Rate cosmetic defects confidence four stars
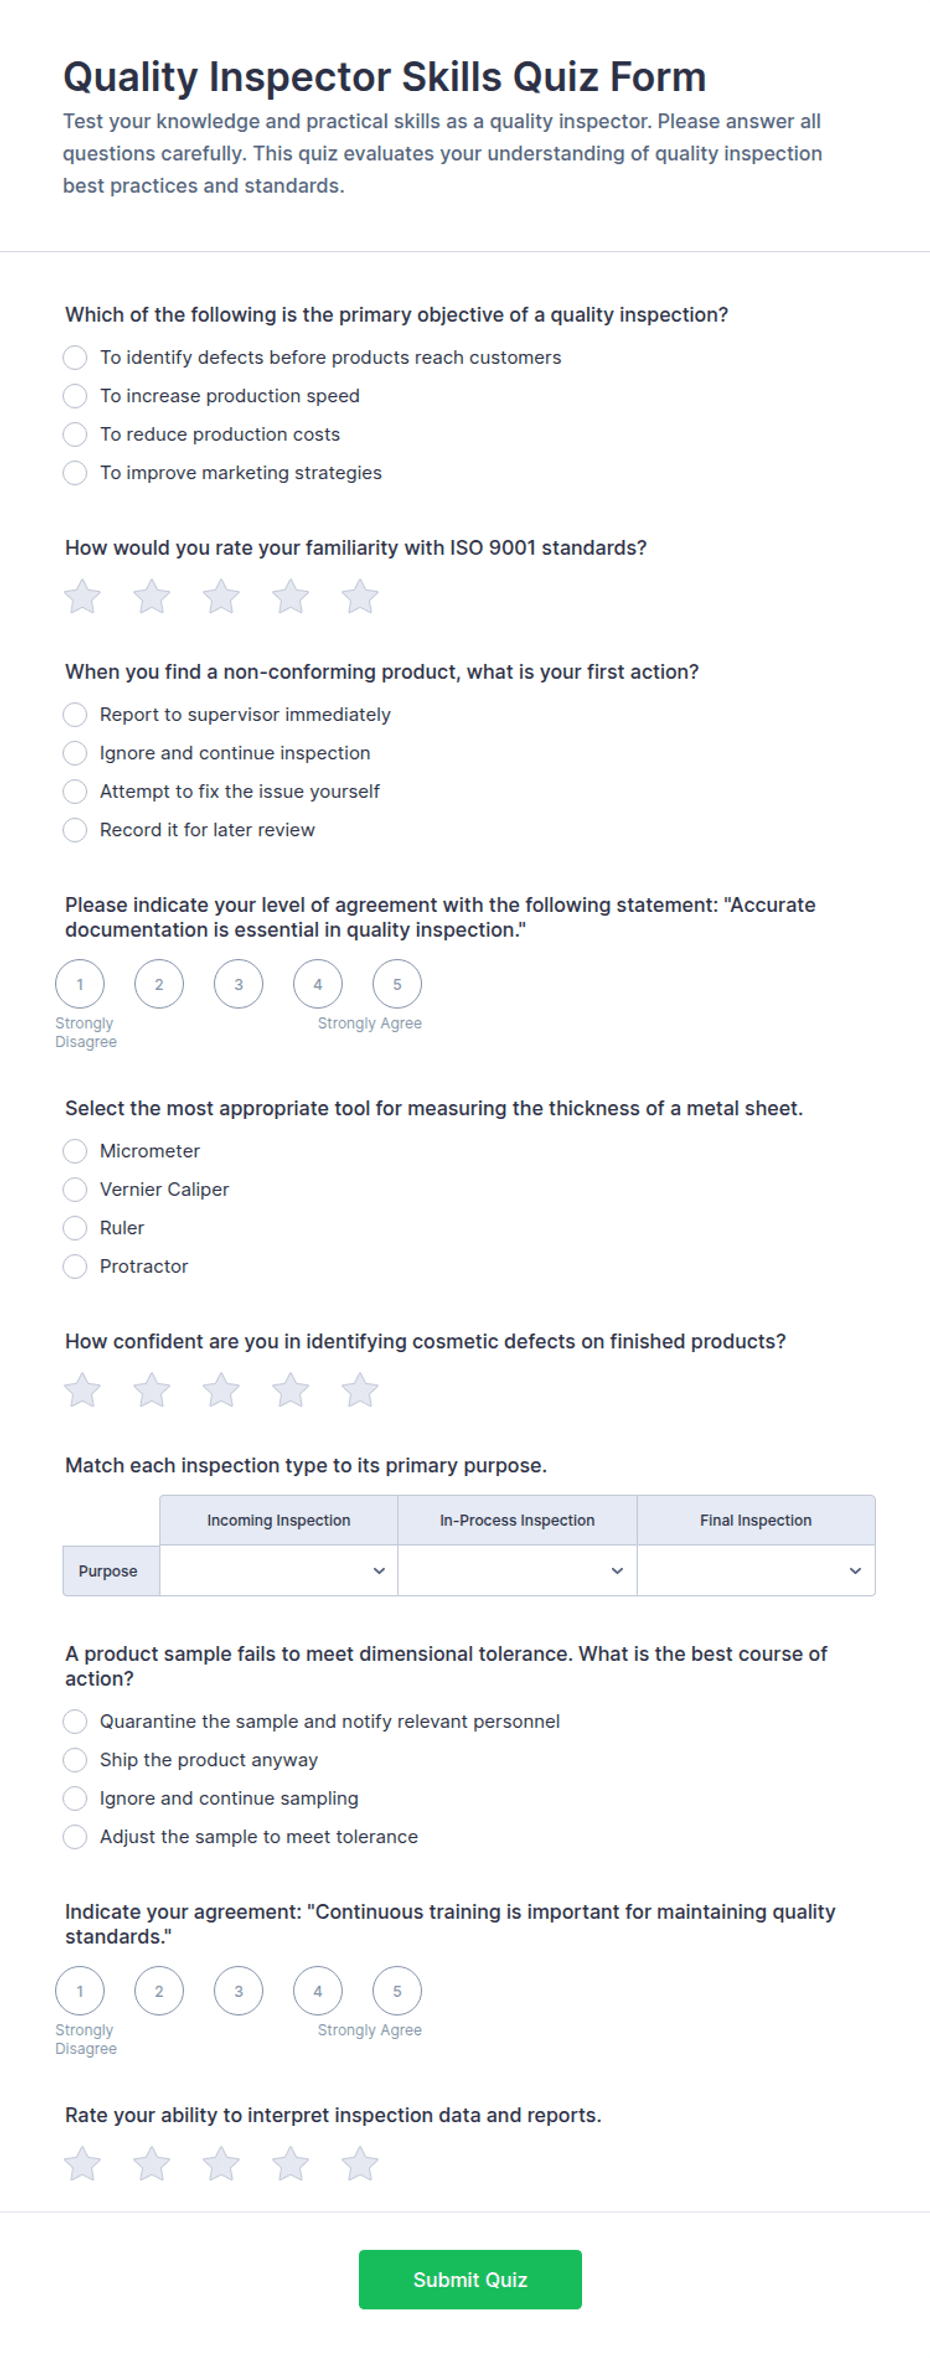930x2358 pixels. pos(290,1390)
